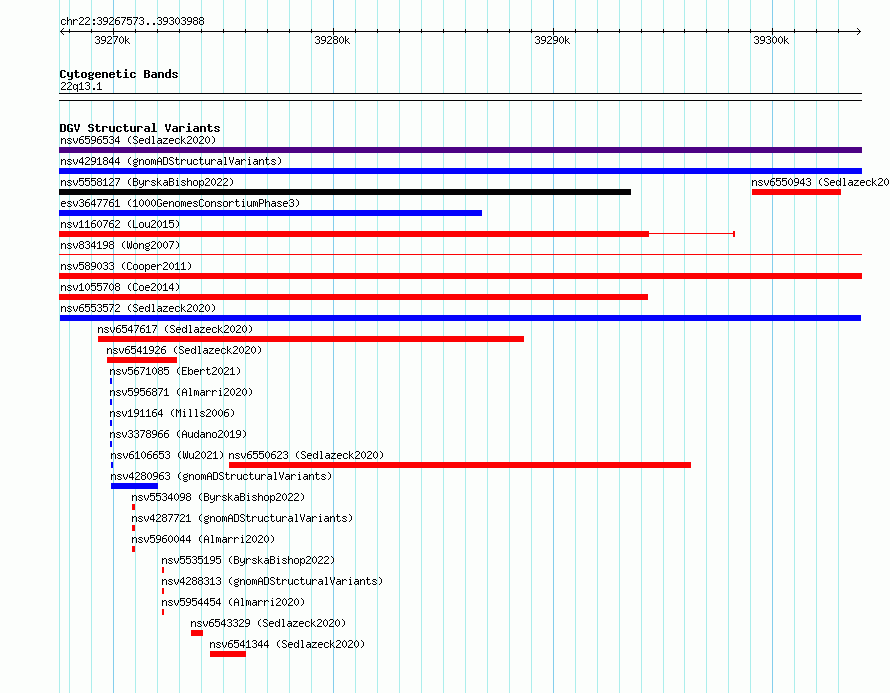Image resolution: width=890 pixels, height=693 pixels.
Task: Click the blue esv3647761 variant bar
Action: coord(270,213)
